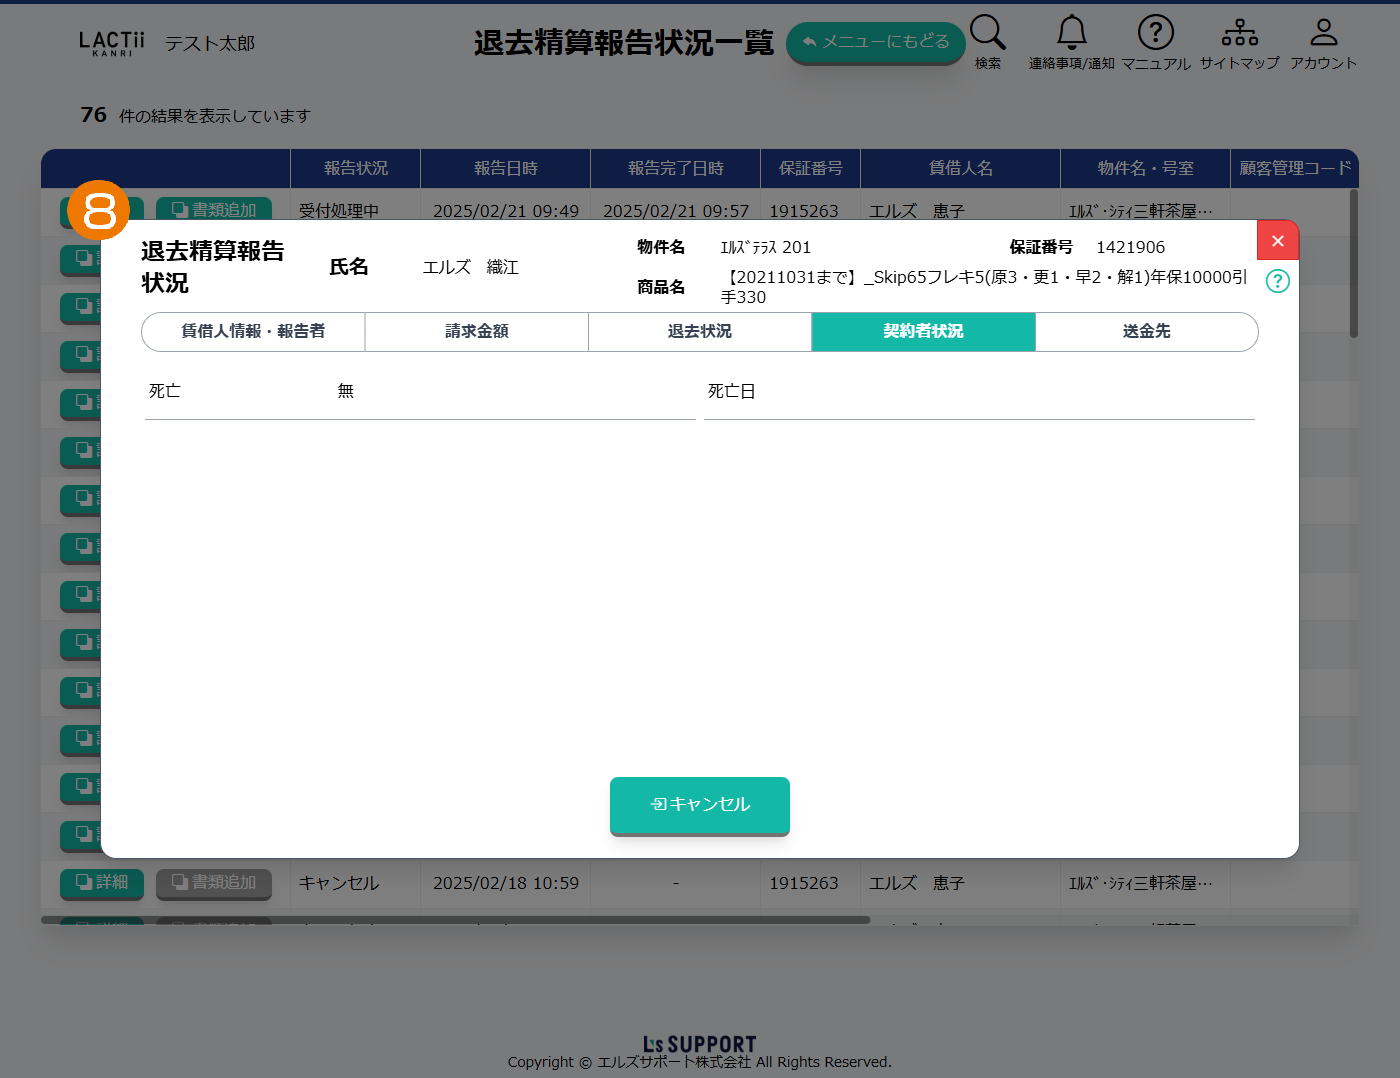Open the 退去状況 tab
This screenshot has height=1078, width=1400.
pyautogui.click(x=700, y=332)
